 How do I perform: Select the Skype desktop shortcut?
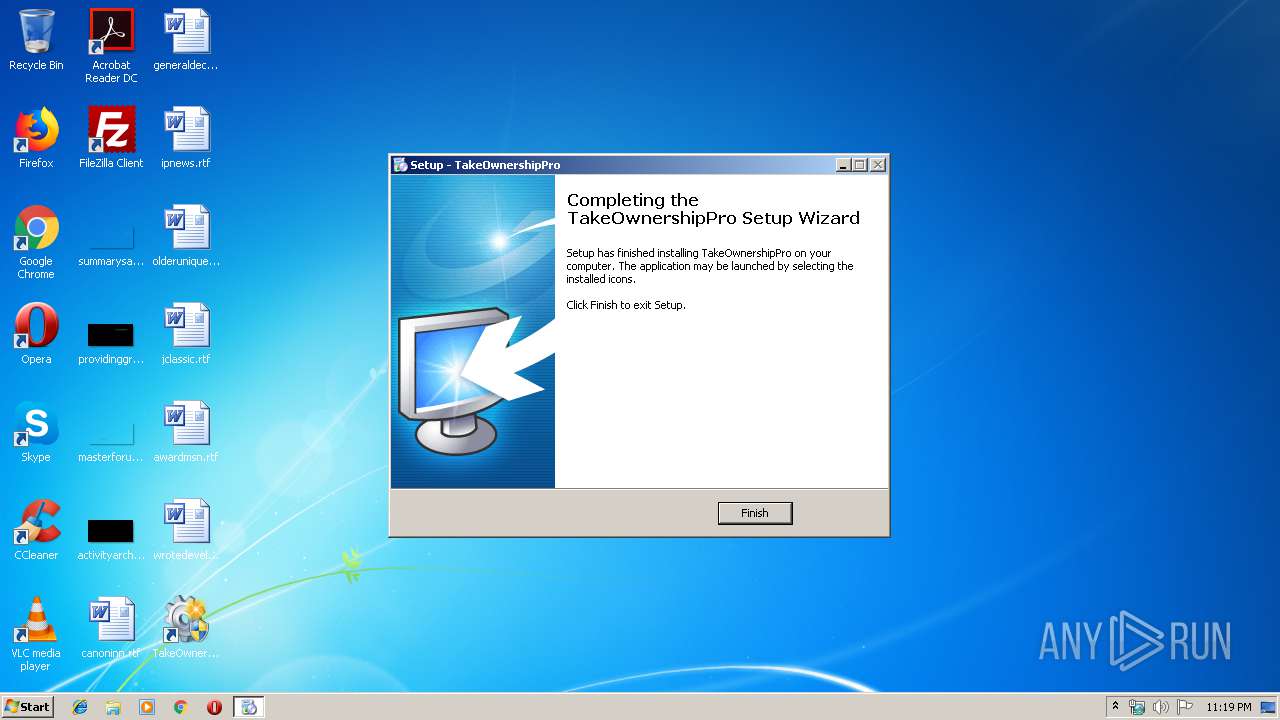(x=36, y=432)
